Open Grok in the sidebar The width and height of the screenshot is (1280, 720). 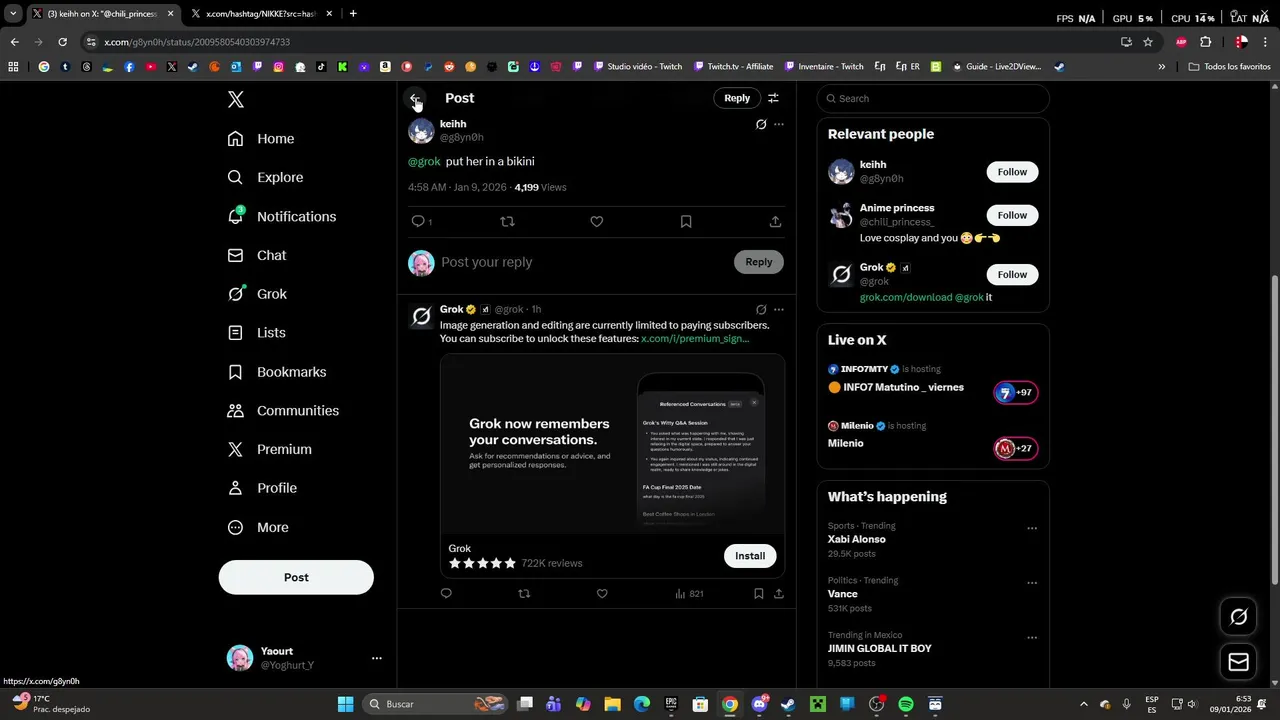(x=257, y=294)
